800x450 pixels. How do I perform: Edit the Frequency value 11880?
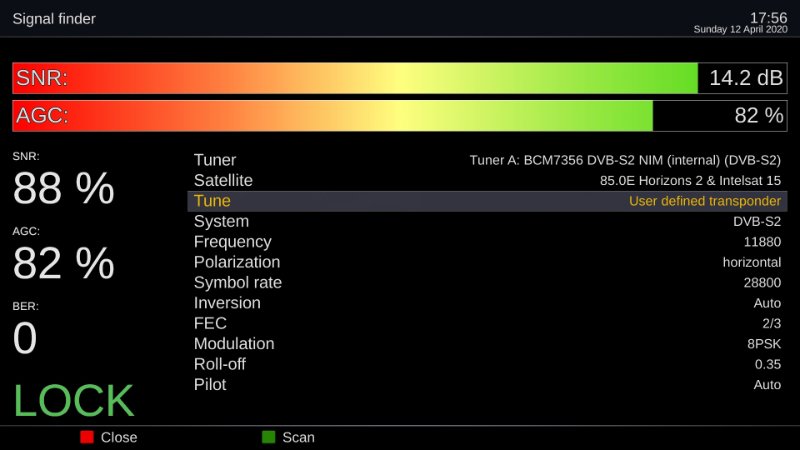(762, 242)
